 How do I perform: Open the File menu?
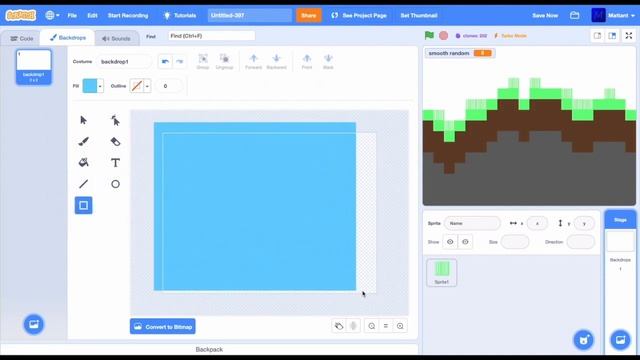coord(72,16)
